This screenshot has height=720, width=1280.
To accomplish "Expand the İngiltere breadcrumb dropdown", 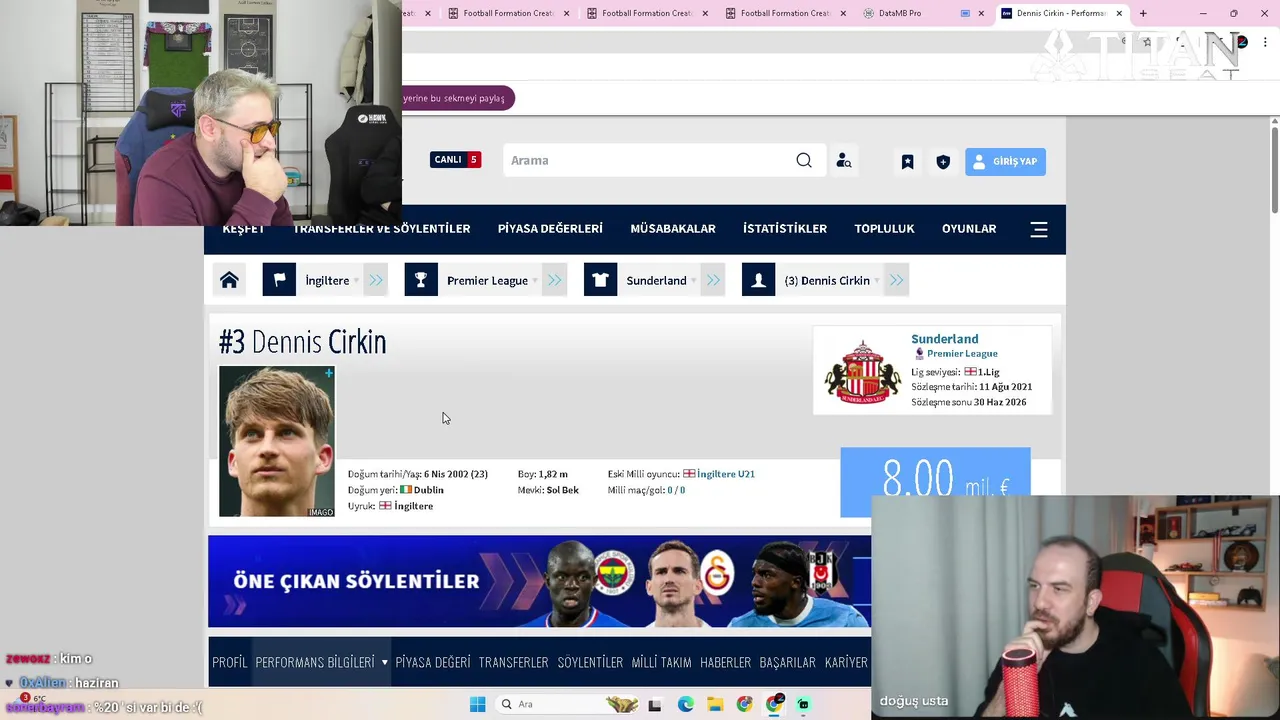I will (x=356, y=281).
